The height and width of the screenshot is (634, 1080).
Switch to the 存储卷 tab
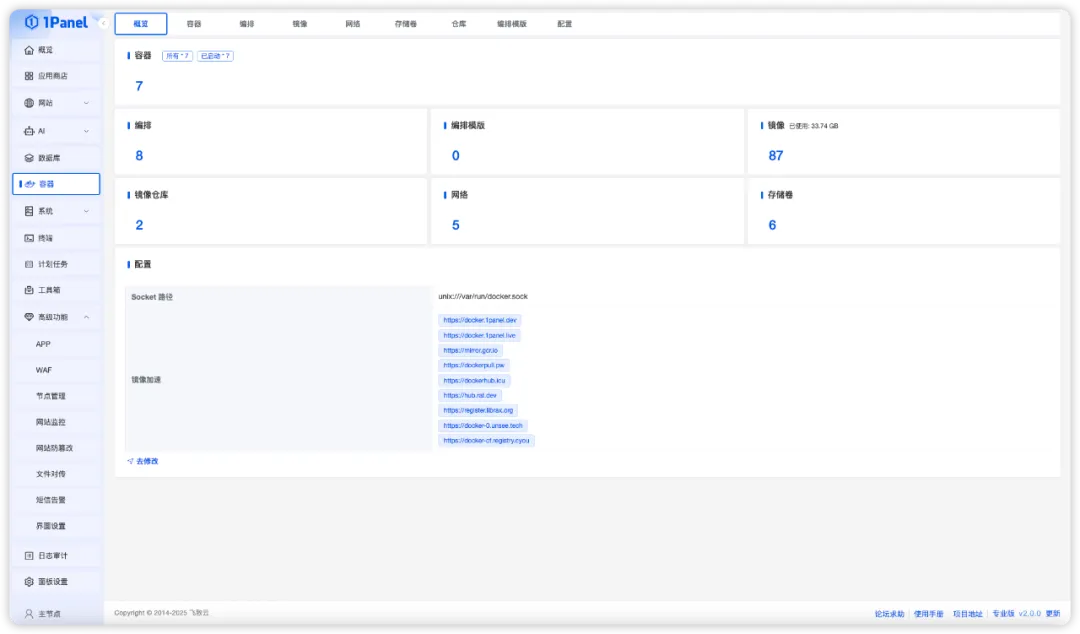pyautogui.click(x=406, y=23)
